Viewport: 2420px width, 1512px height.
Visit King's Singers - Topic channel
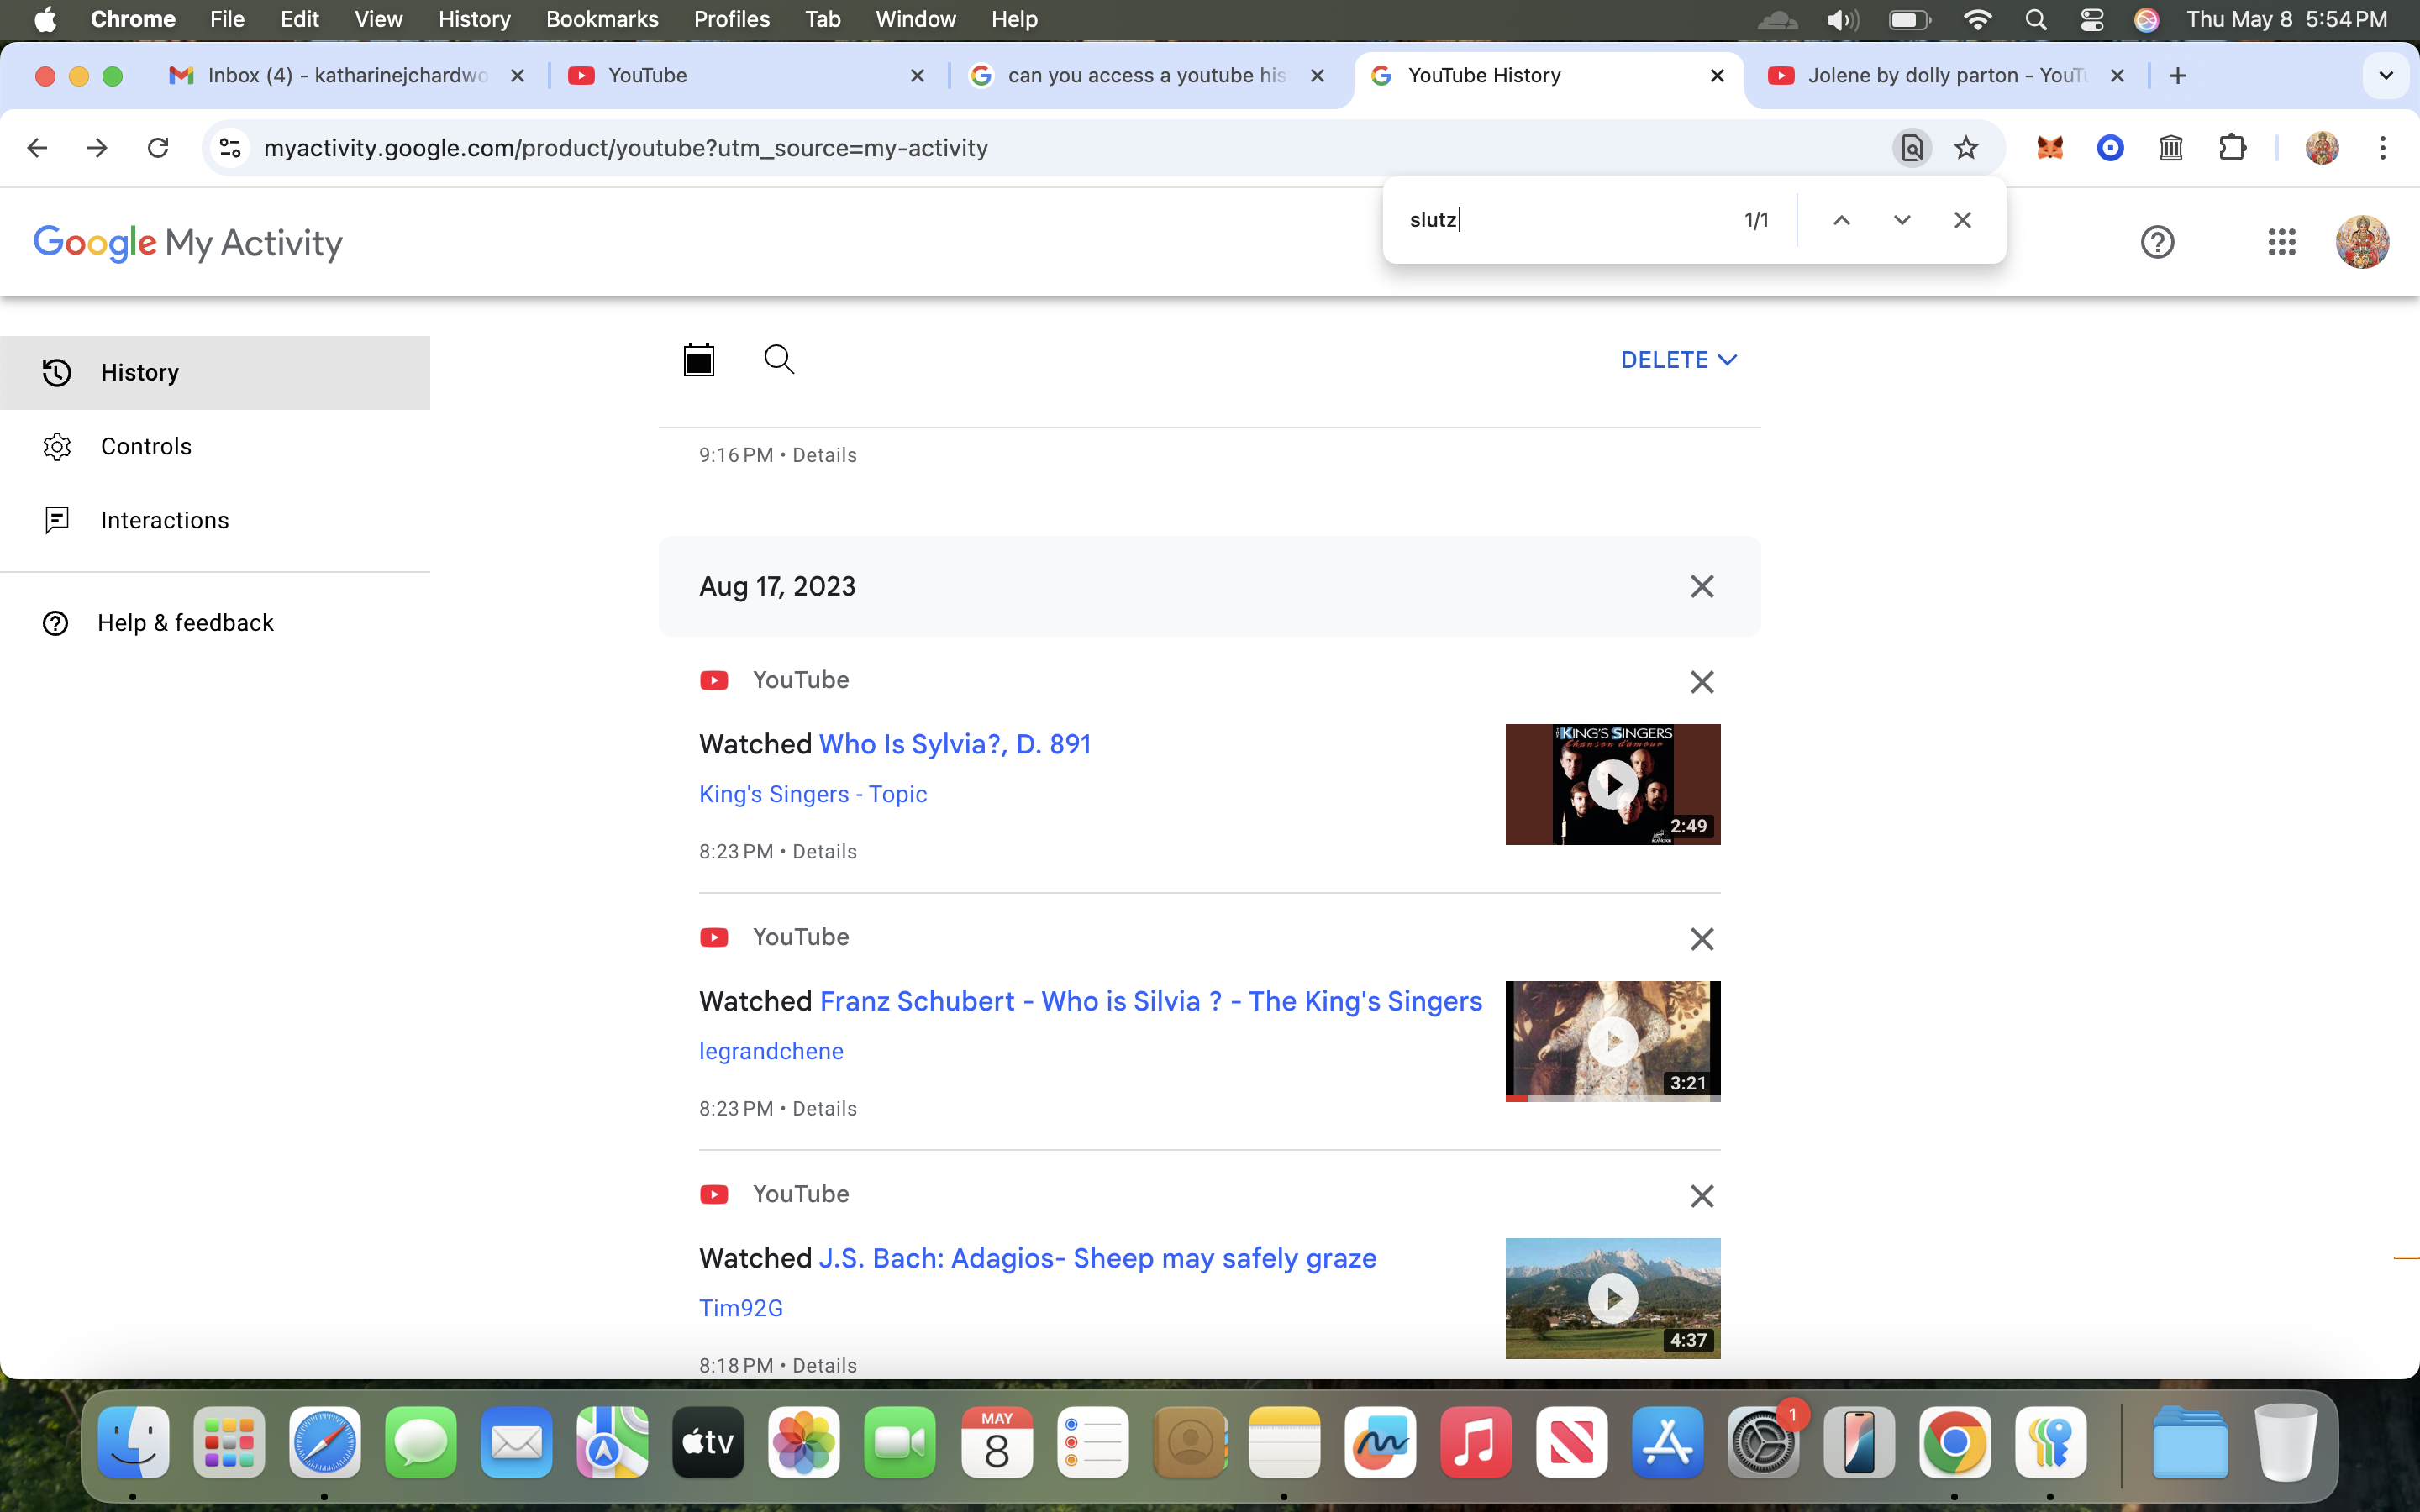tap(813, 794)
